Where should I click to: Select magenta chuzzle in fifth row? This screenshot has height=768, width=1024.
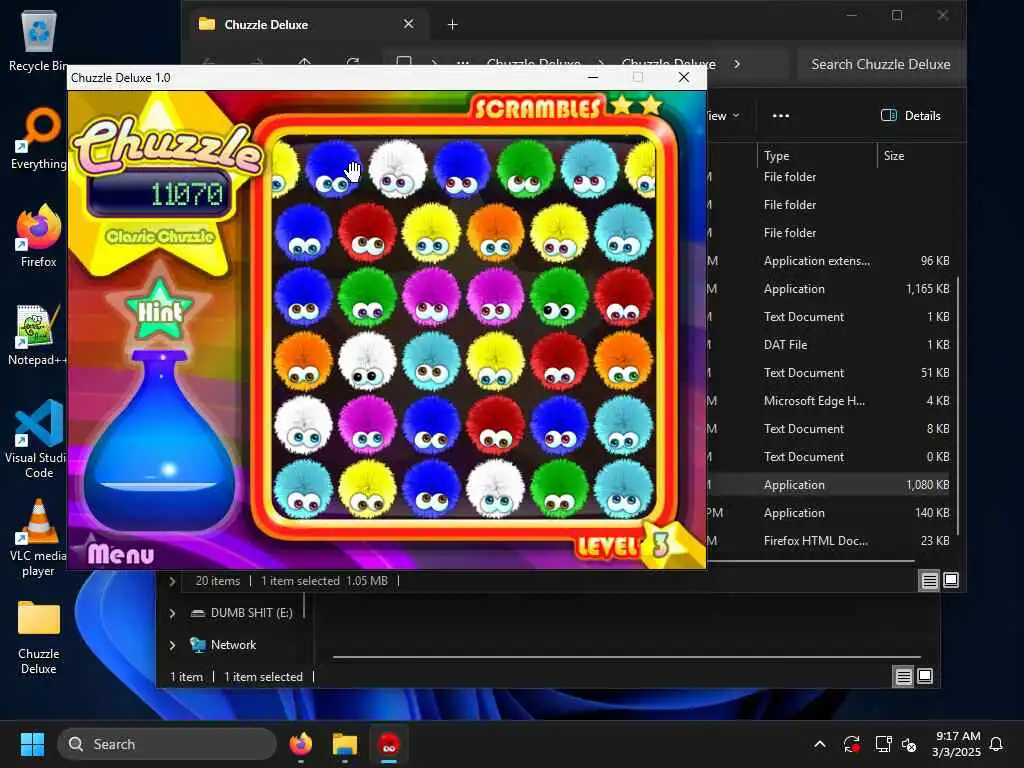tap(367, 425)
